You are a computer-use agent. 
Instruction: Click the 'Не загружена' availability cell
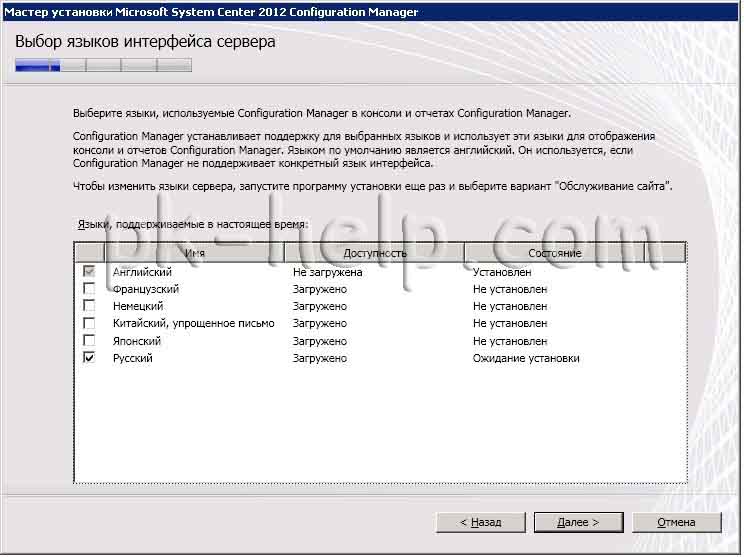(x=327, y=272)
